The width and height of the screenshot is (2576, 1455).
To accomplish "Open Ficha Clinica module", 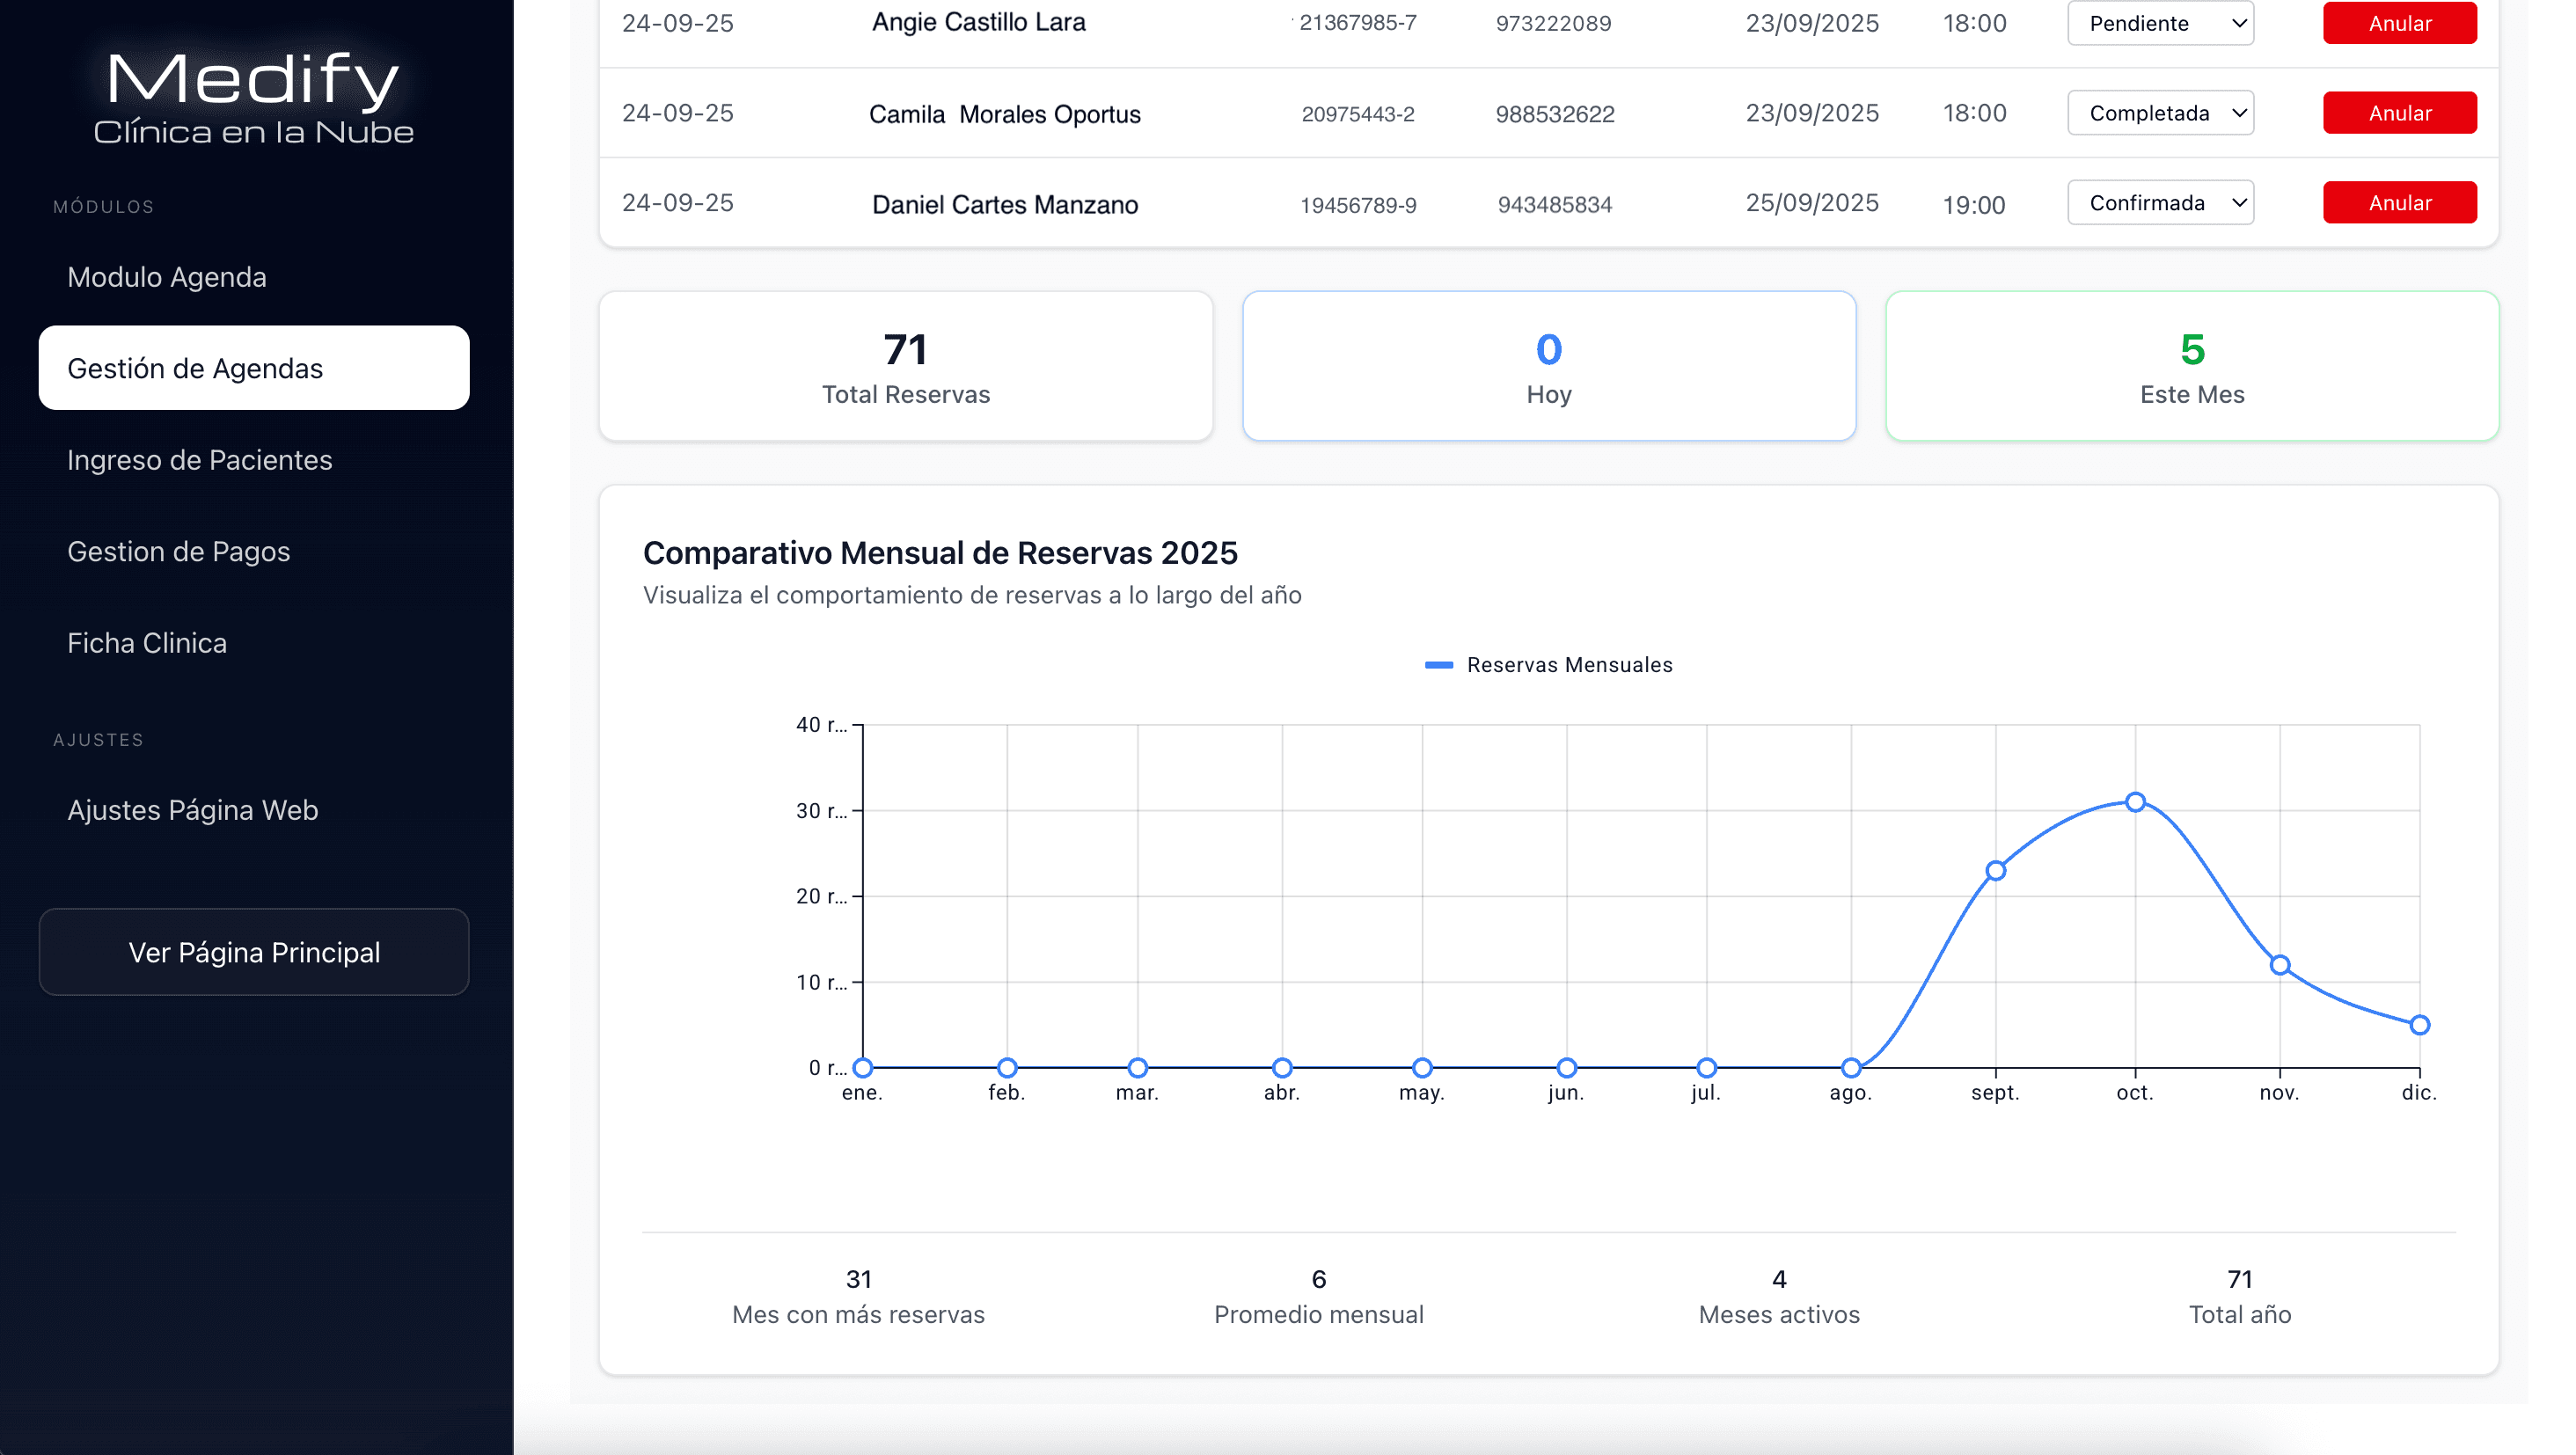I will click(x=147, y=643).
